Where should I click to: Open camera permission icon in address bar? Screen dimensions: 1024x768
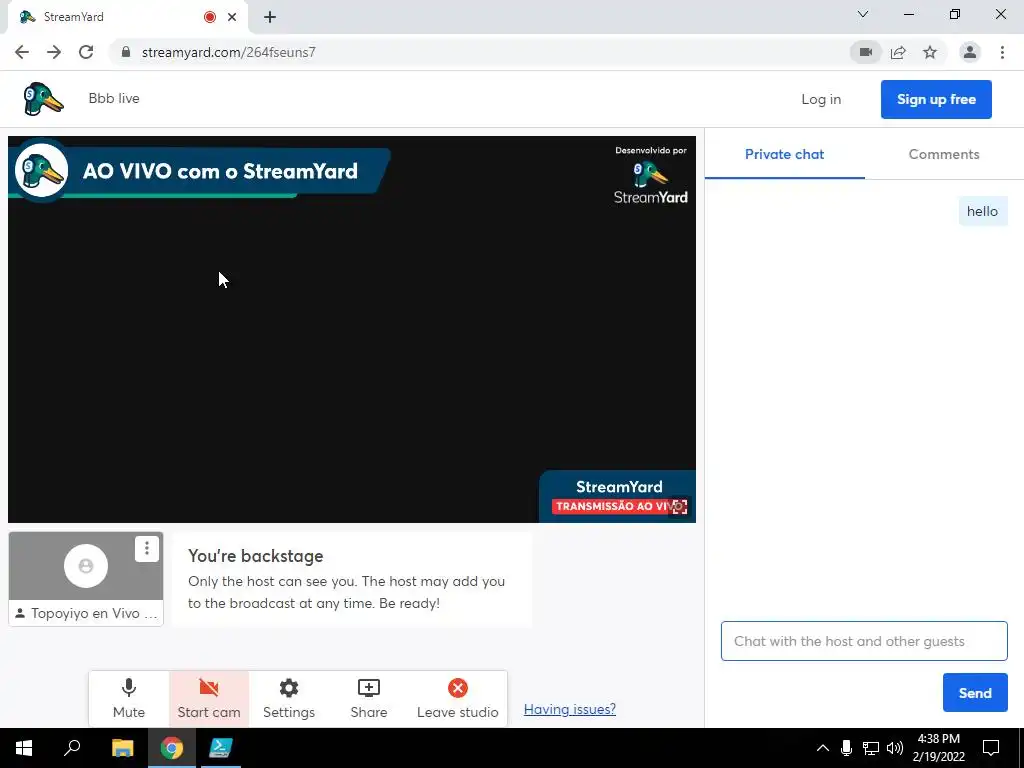[866, 52]
